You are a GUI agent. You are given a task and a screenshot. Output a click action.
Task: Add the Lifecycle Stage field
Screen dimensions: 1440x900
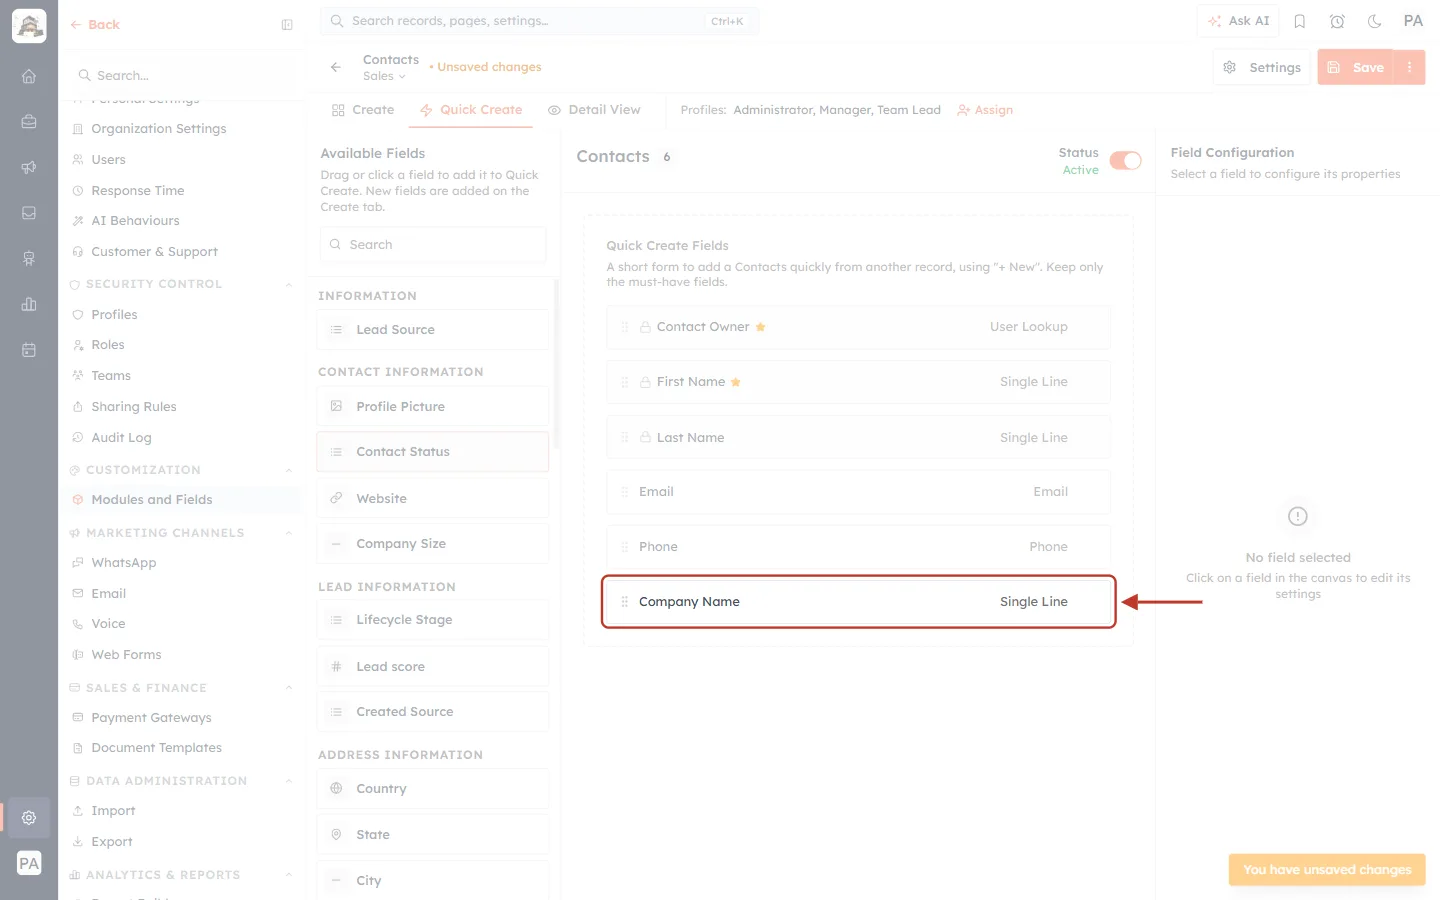(x=433, y=620)
